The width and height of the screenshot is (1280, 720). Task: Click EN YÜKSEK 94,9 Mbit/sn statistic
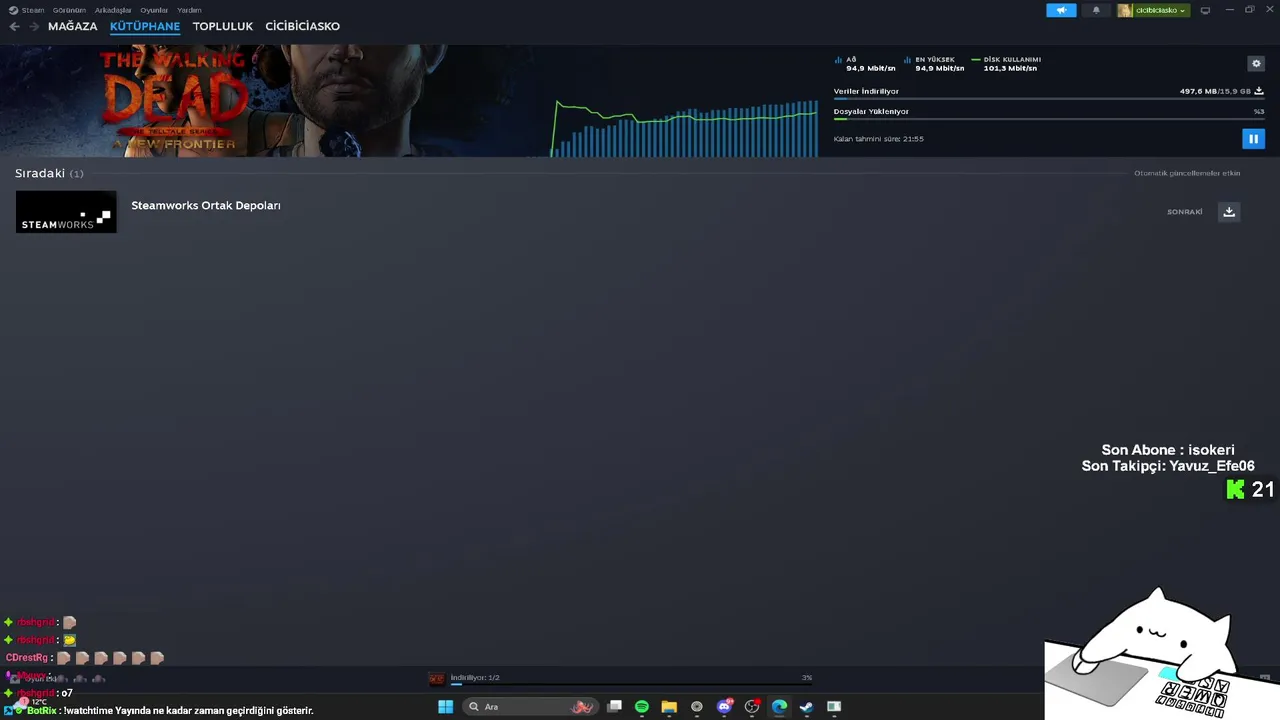point(935,64)
